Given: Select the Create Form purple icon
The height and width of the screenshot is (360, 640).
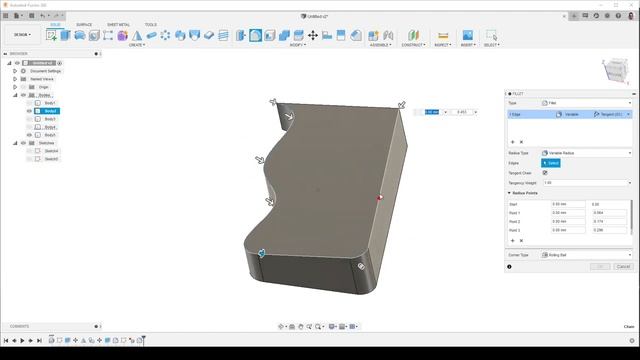Looking at the screenshot, I should (122, 36).
